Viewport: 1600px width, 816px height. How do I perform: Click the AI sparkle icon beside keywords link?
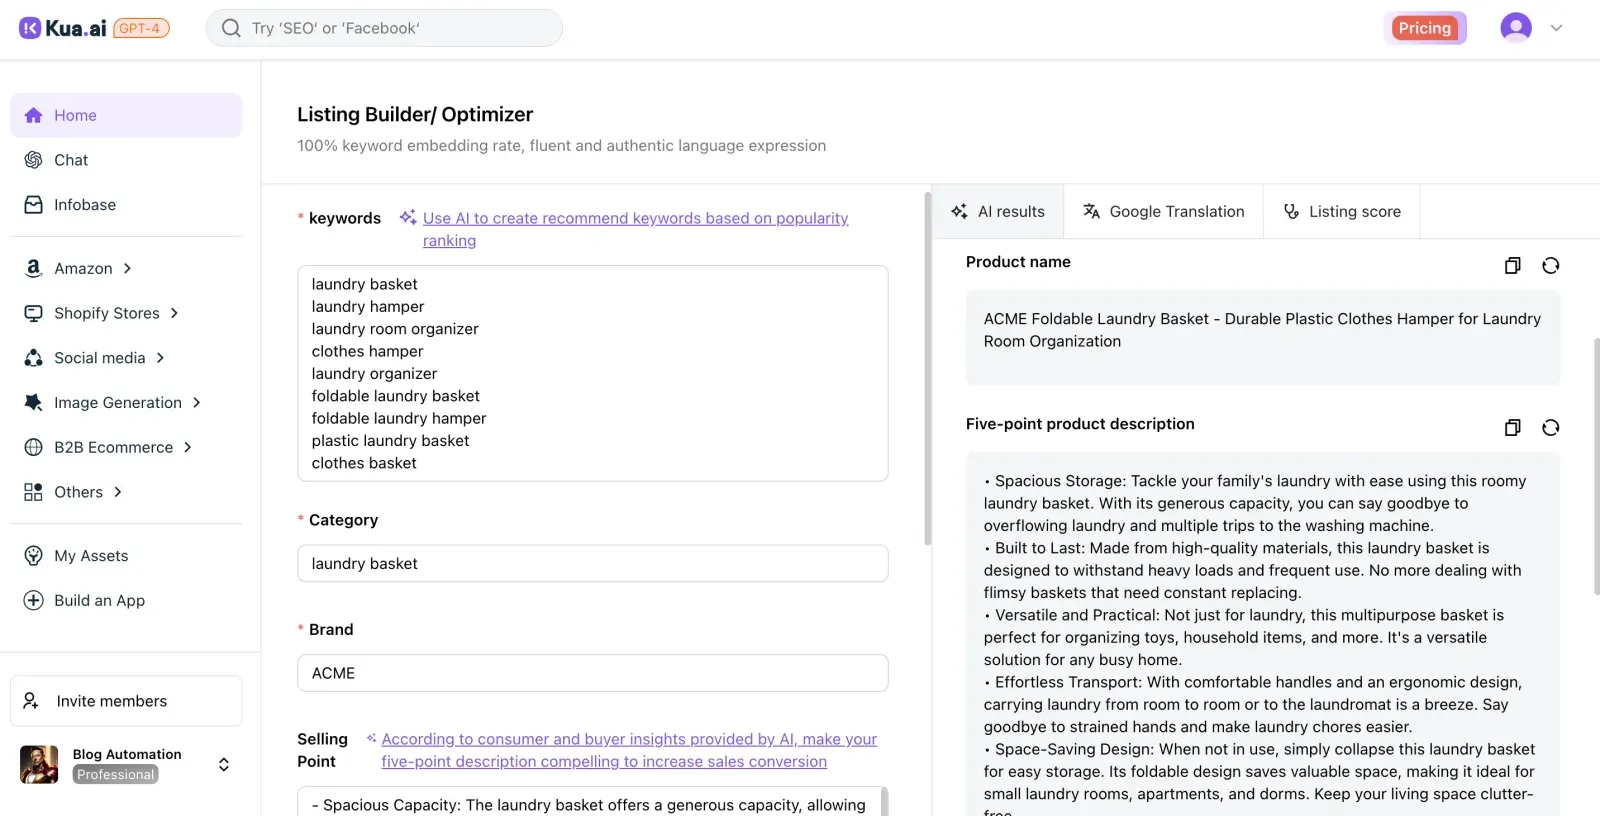point(408,217)
